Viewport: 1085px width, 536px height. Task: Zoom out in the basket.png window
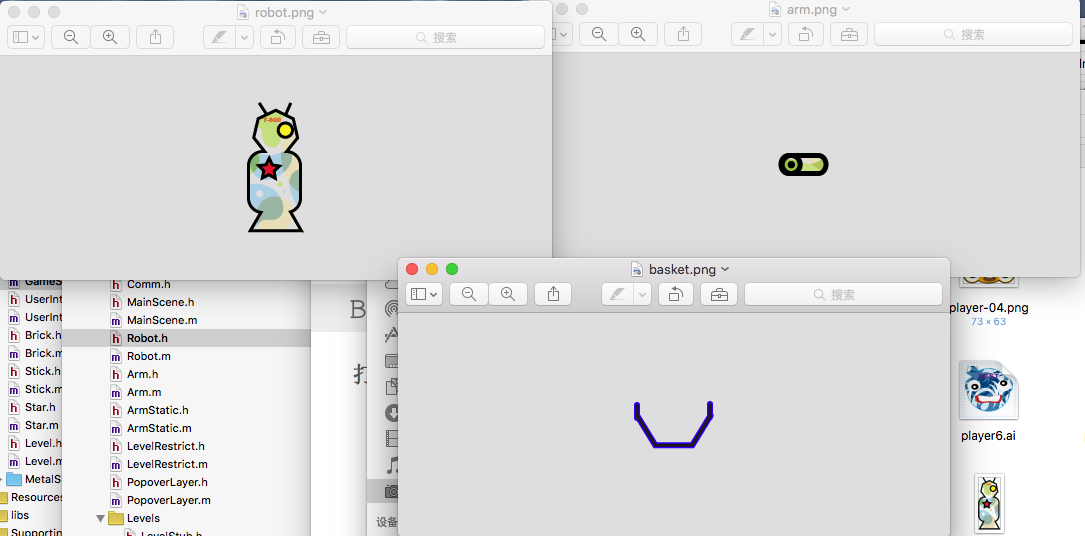click(469, 294)
